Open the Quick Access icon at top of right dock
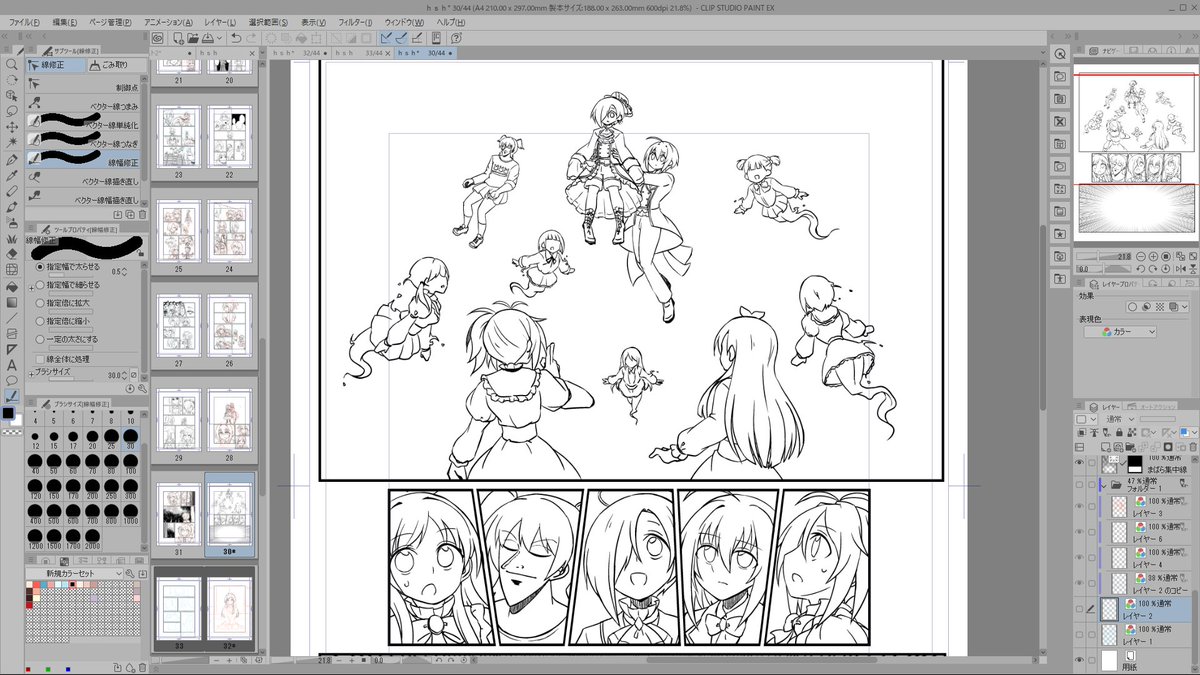1200x675 pixels. (1060, 54)
